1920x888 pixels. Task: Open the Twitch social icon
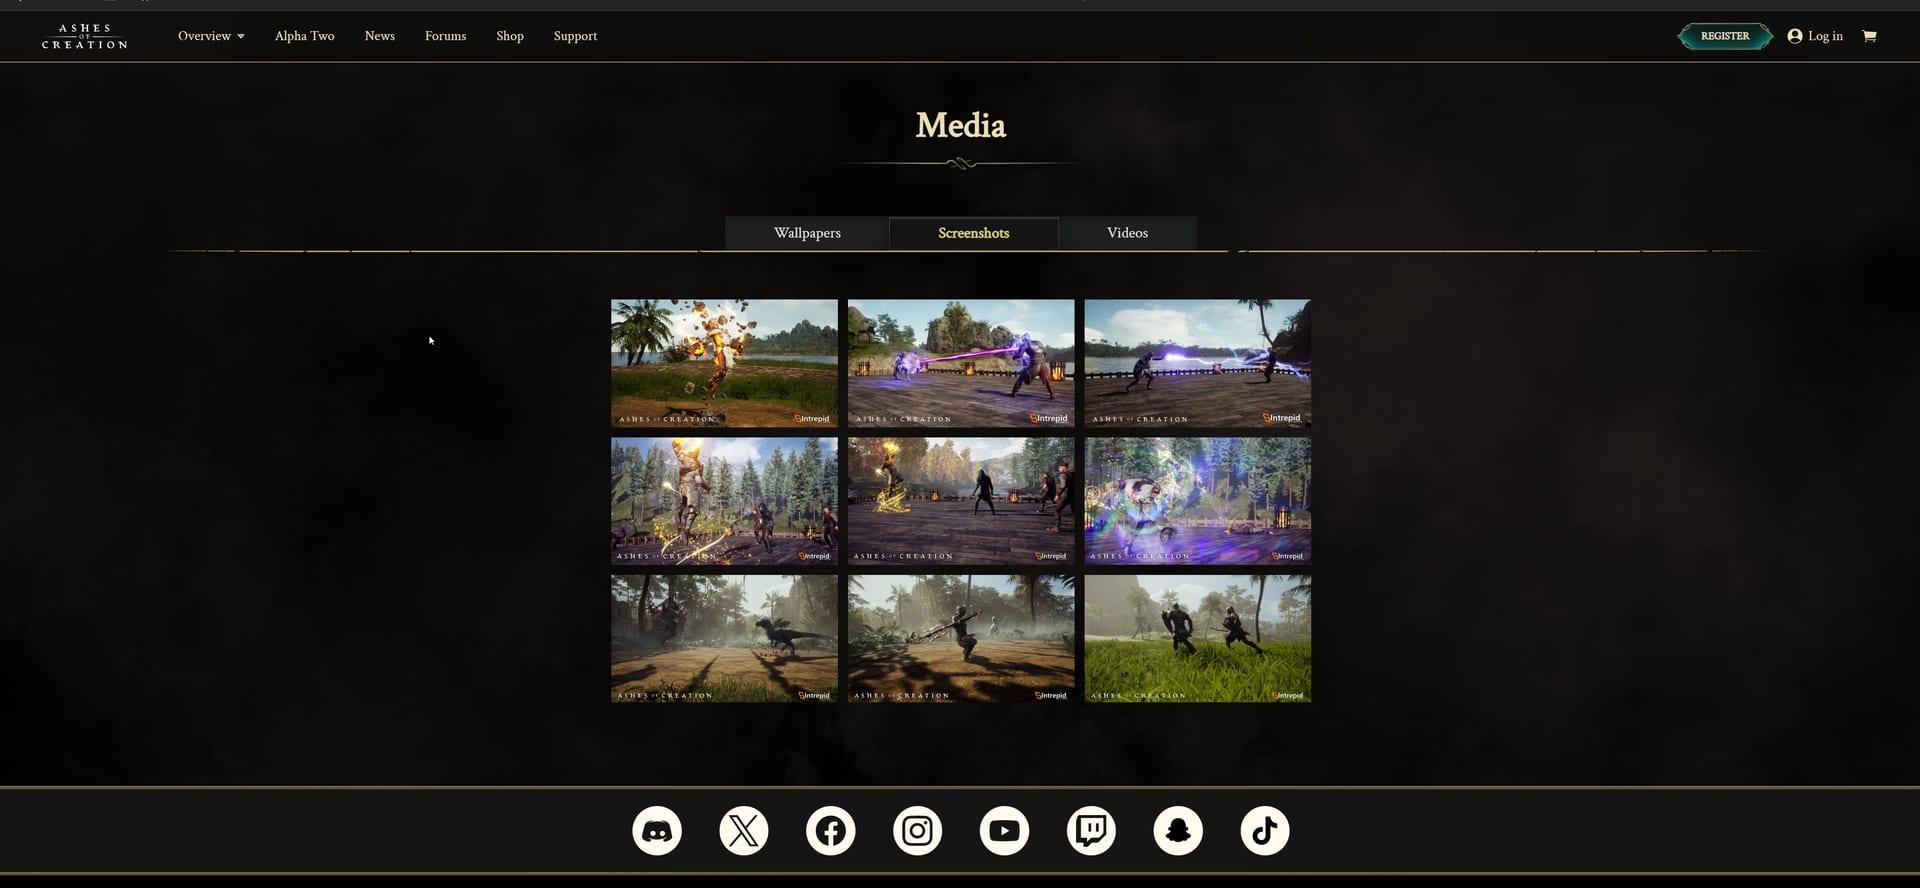tap(1092, 830)
